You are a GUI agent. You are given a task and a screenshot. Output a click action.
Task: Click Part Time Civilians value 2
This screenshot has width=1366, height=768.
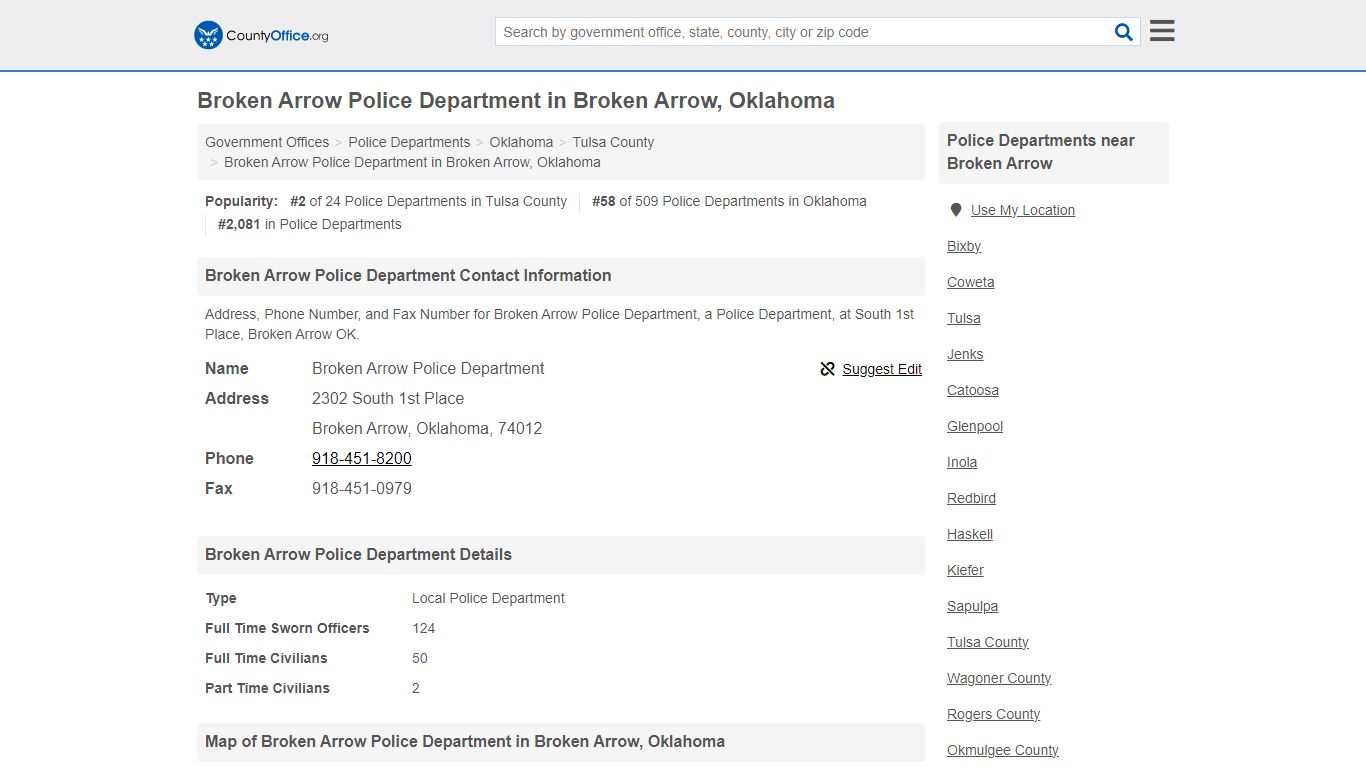click(416, 688)
